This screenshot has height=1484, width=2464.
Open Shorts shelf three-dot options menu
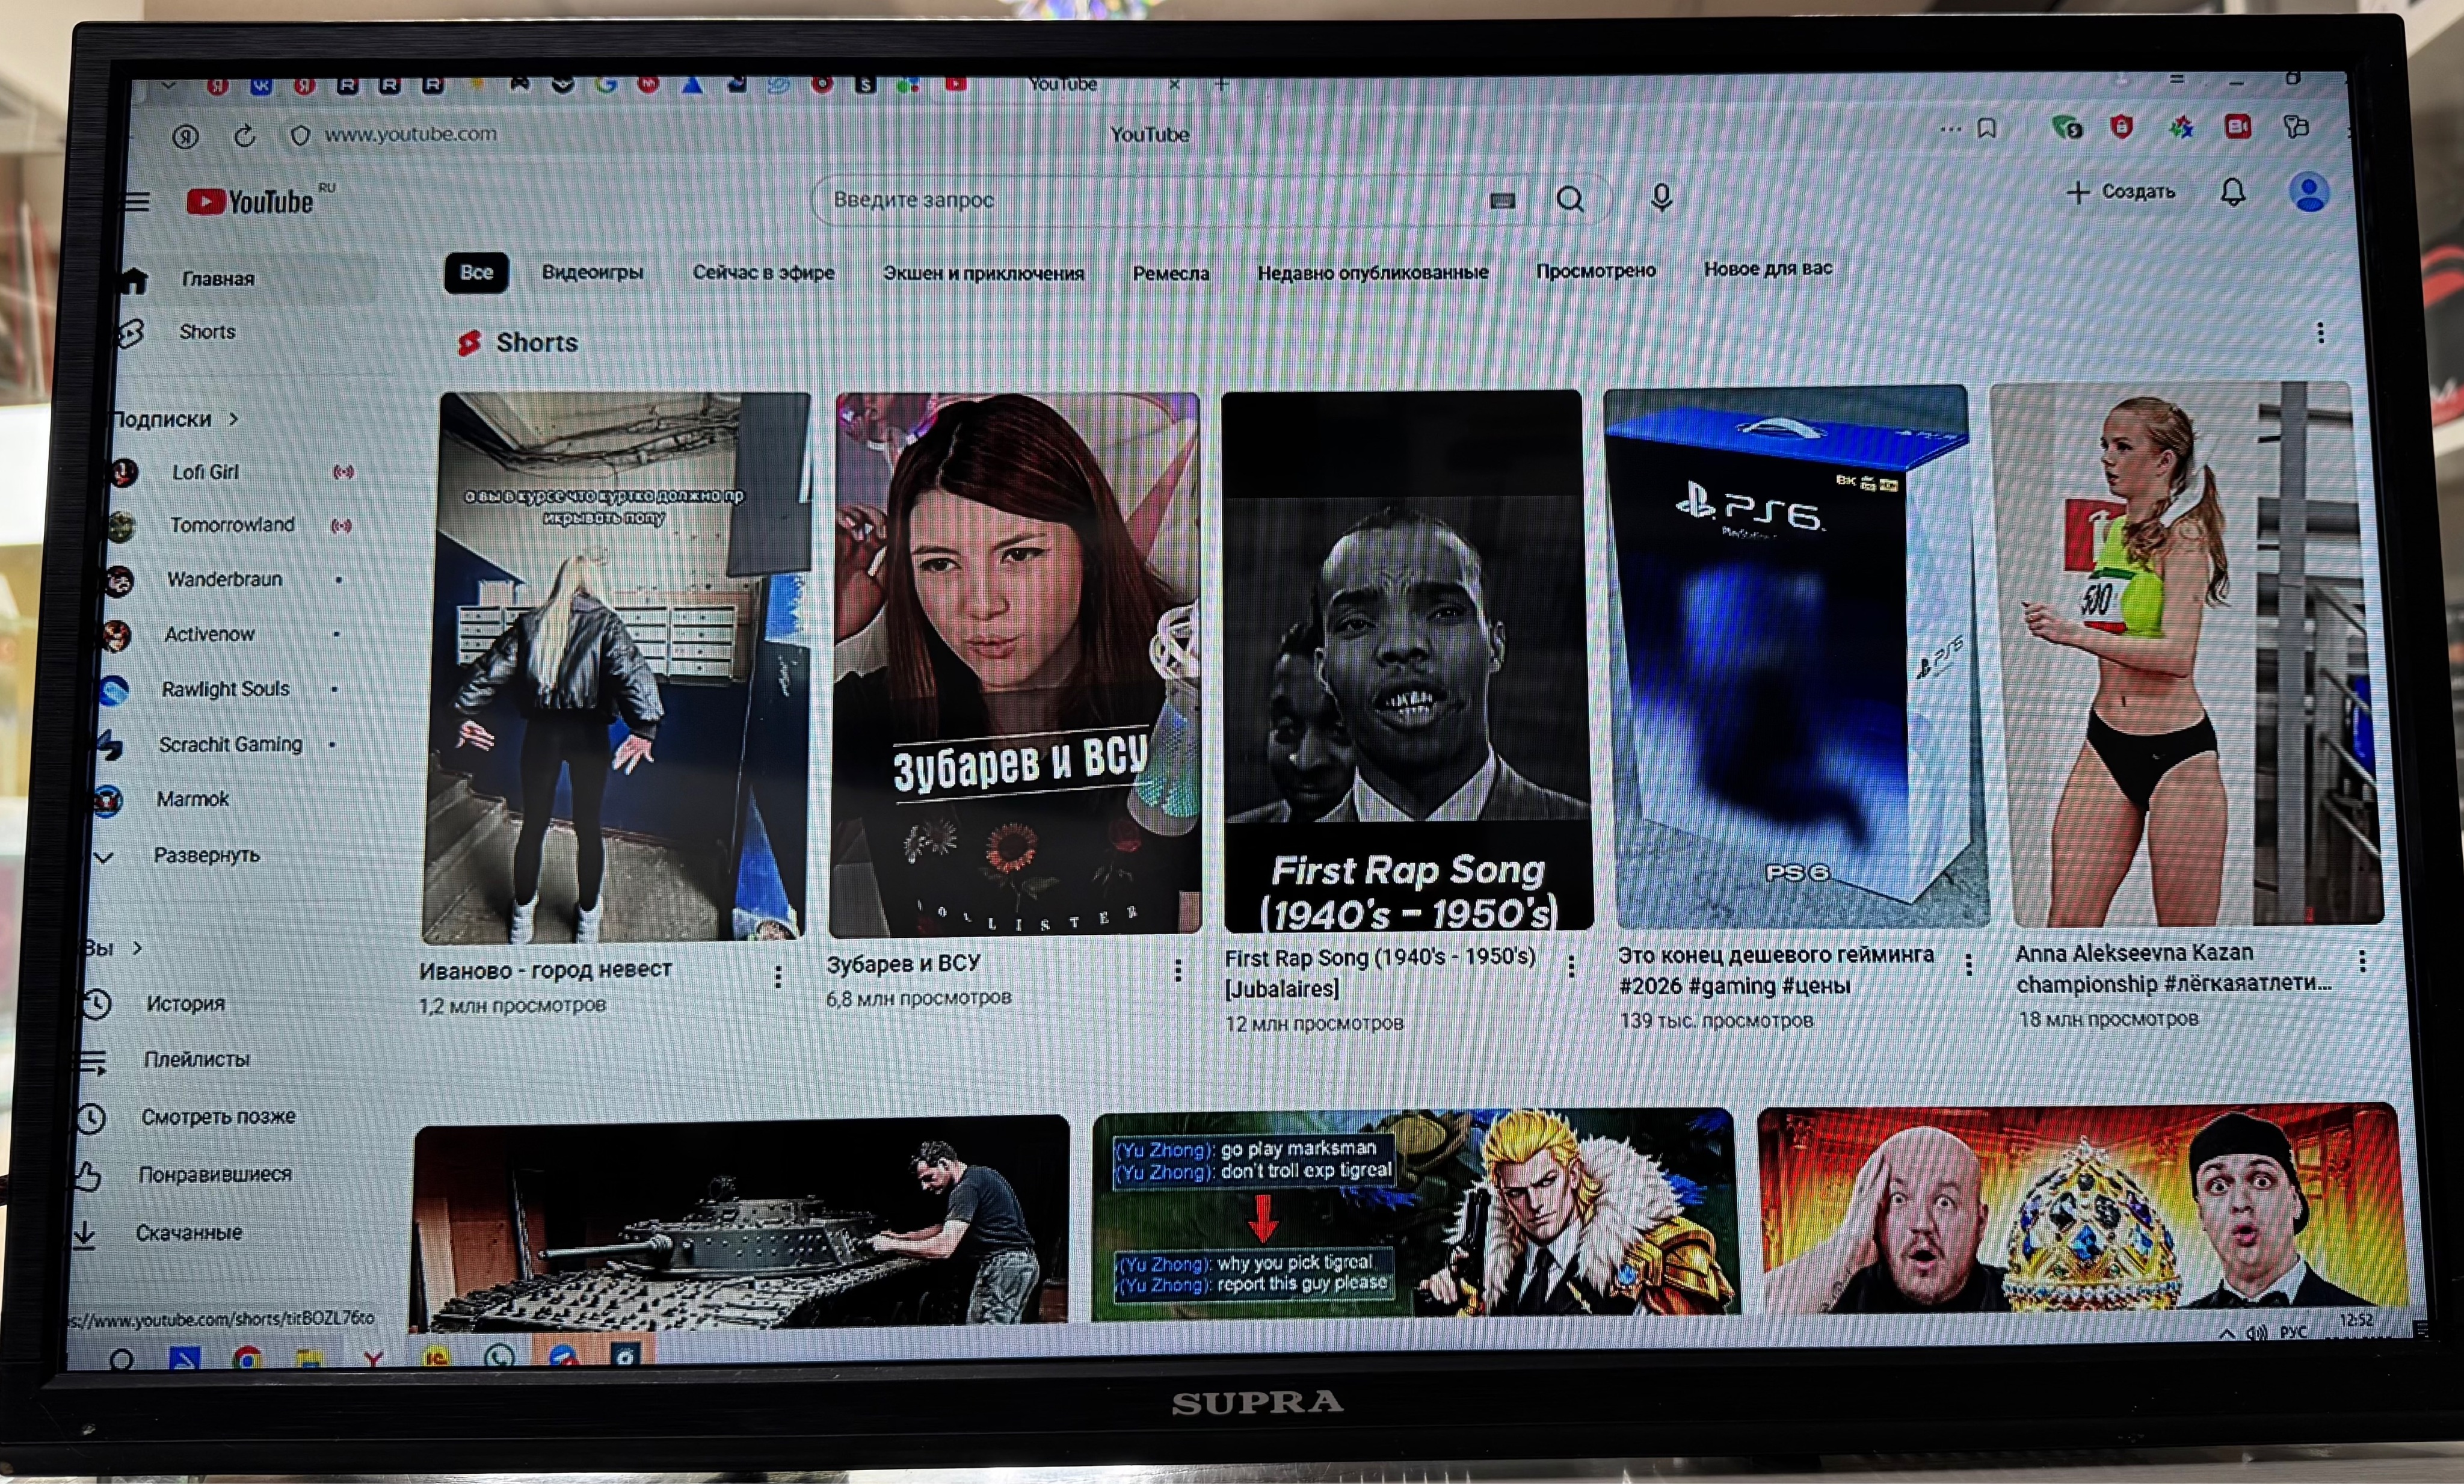pyautogui.click(x=2320, y=333)
